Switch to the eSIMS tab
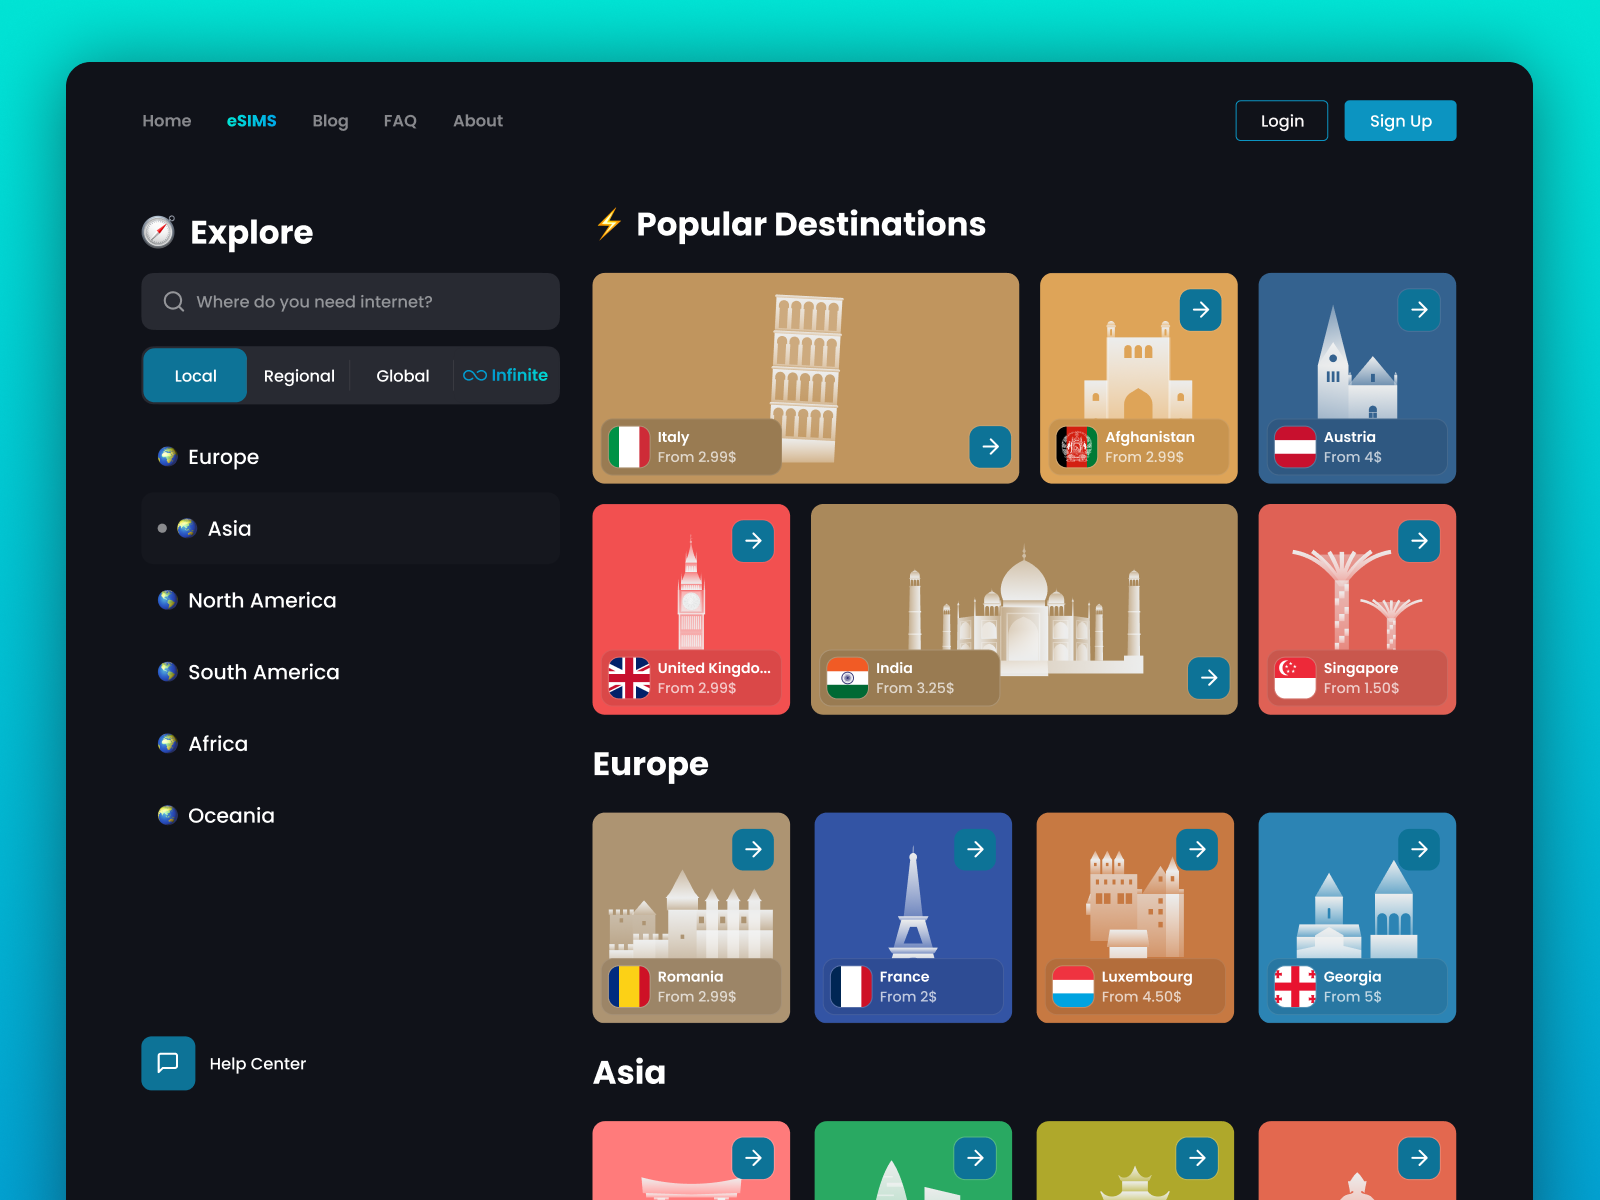Screen dimensions: 1600x1200 251,120
